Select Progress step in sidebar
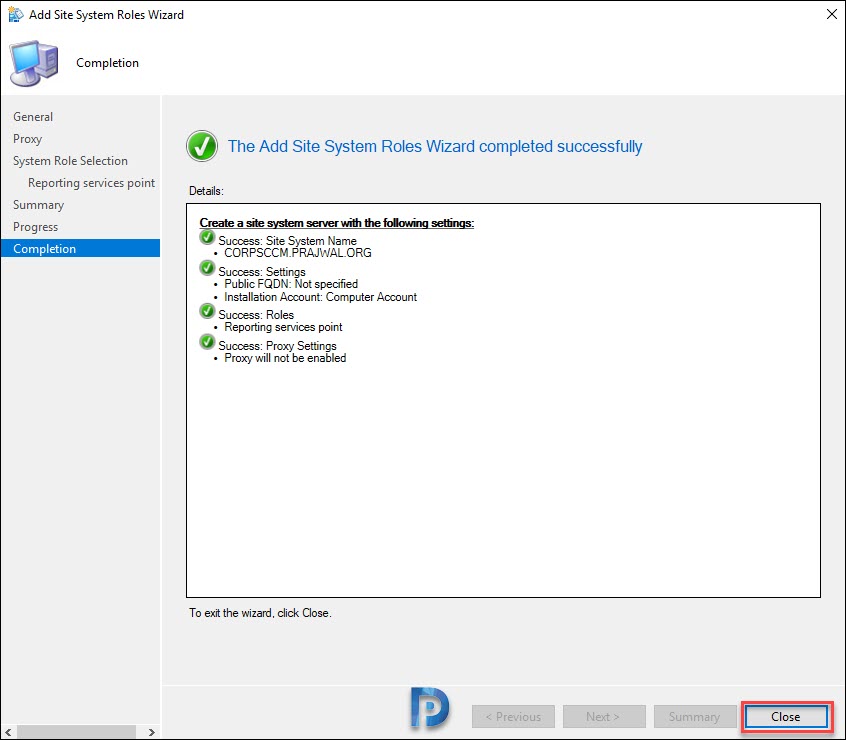 click(35, 227)
